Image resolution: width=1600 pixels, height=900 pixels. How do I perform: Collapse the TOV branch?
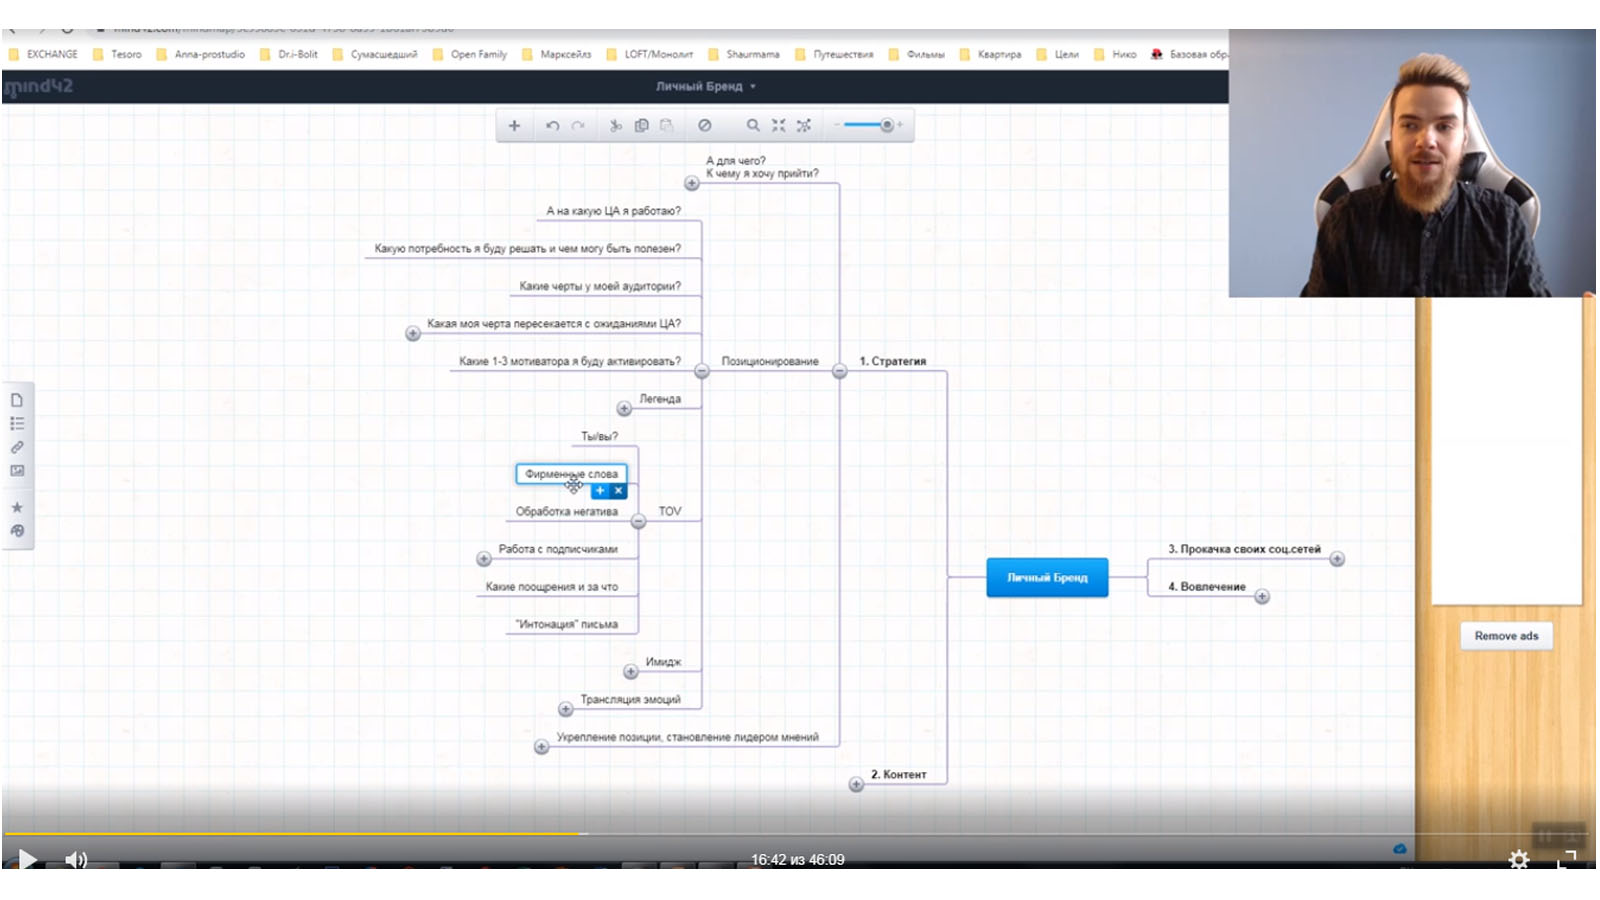click(x=639, y=521)
